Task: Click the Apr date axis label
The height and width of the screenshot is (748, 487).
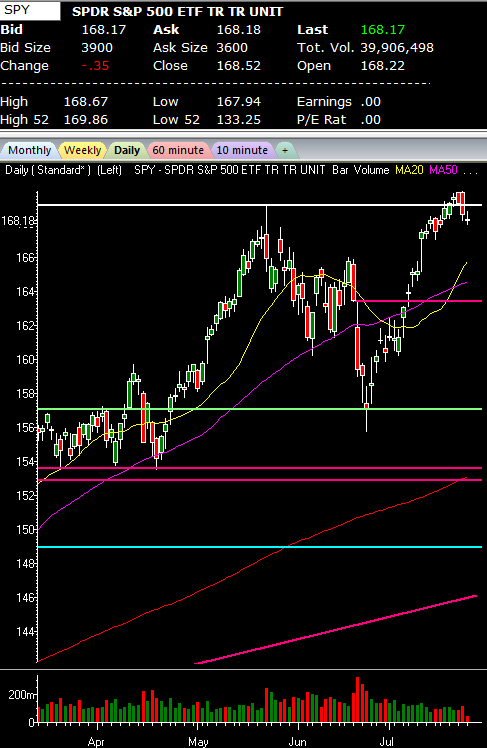Action: [x=96, y=742]
